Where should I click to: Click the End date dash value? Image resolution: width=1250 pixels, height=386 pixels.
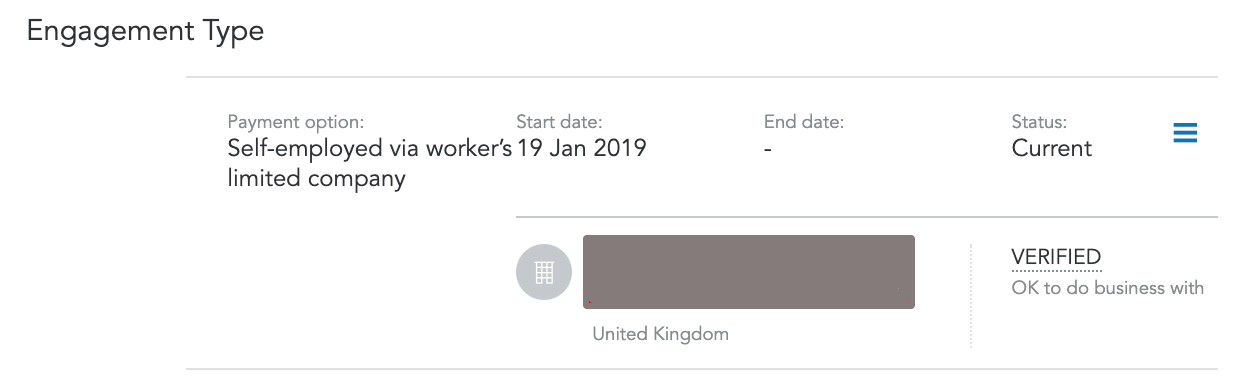tap(767, 150)
